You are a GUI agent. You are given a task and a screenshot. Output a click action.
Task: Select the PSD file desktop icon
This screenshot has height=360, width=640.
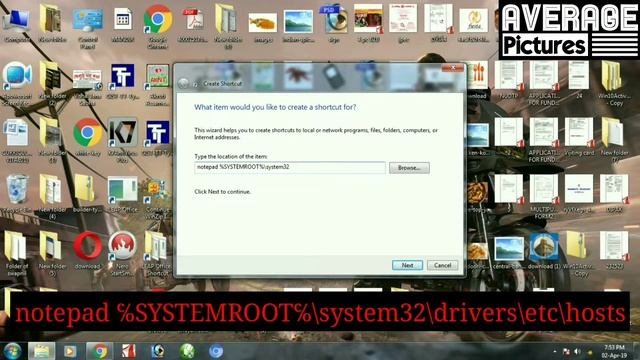coord(333,24)
